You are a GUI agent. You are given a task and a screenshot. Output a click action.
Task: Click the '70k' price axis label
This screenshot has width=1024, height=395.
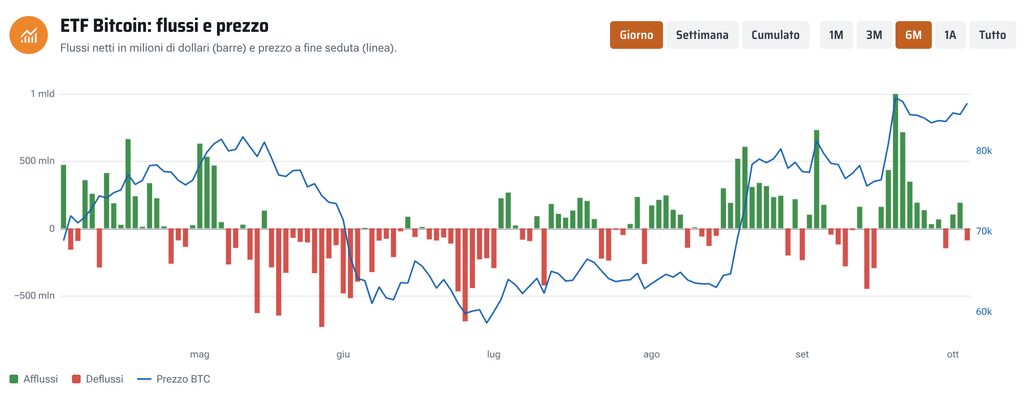[984, 231]
